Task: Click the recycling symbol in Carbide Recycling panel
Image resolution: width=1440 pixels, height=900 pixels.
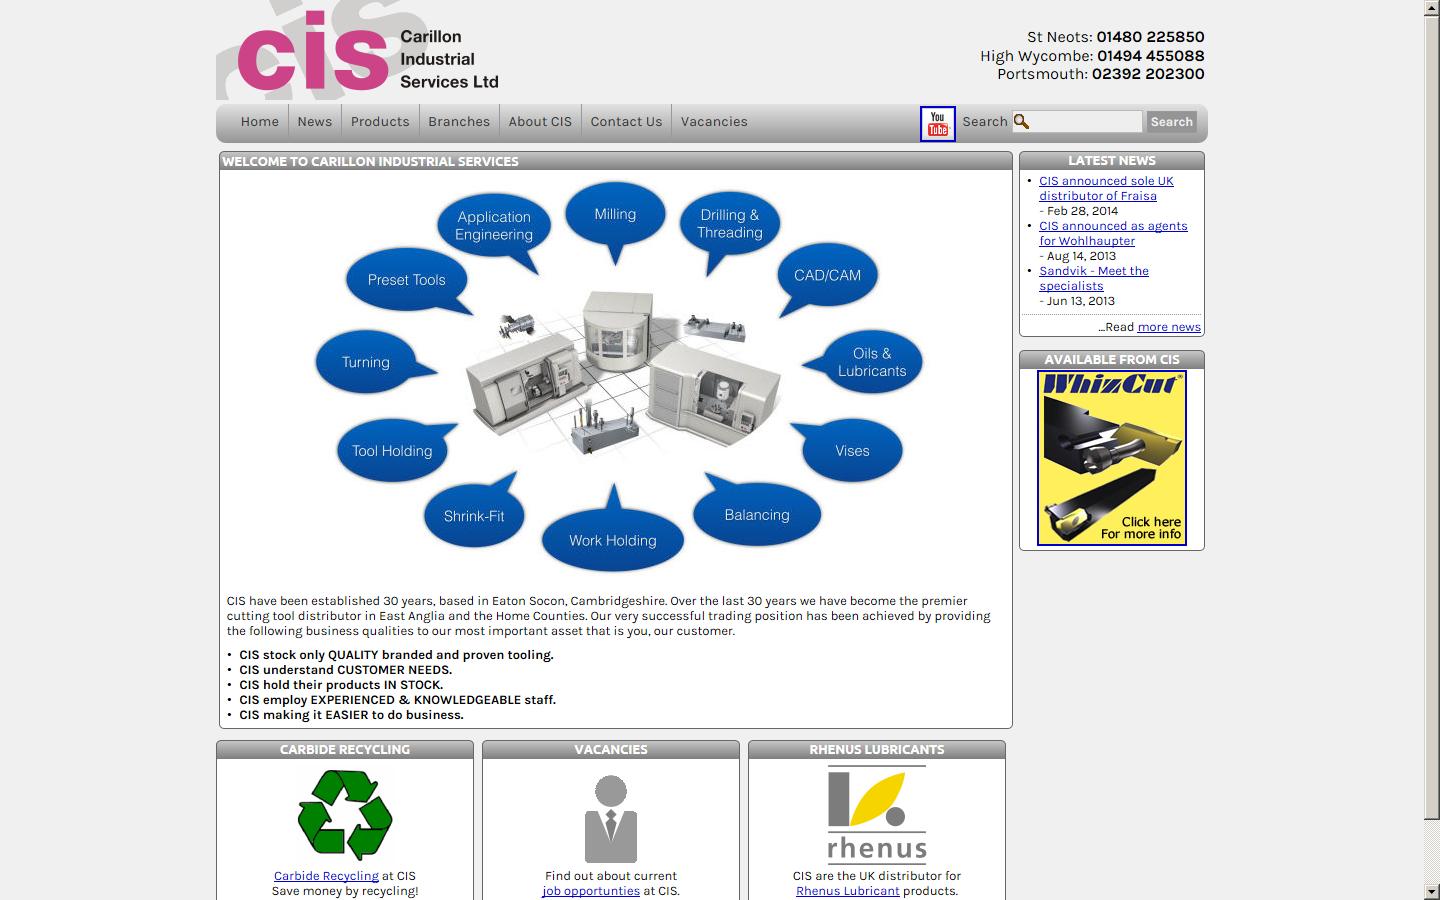Action: (344, 813)
